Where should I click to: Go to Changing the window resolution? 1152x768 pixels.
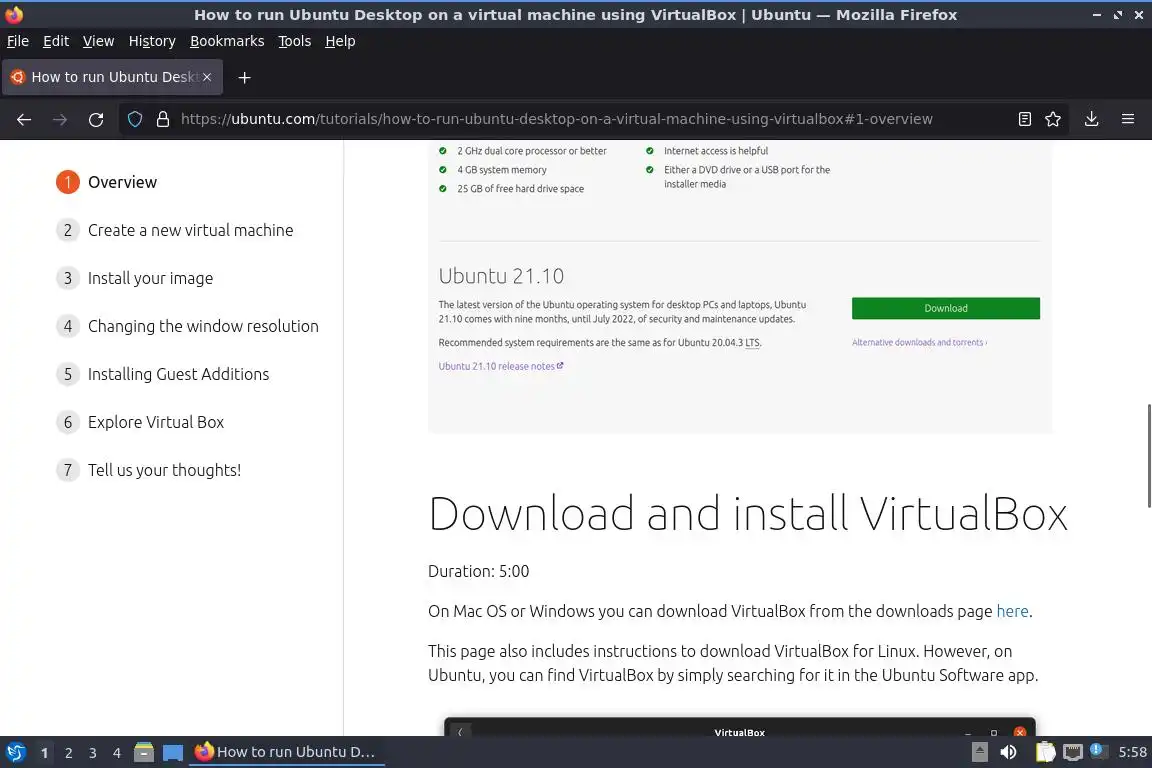click(x=187, y=326)
